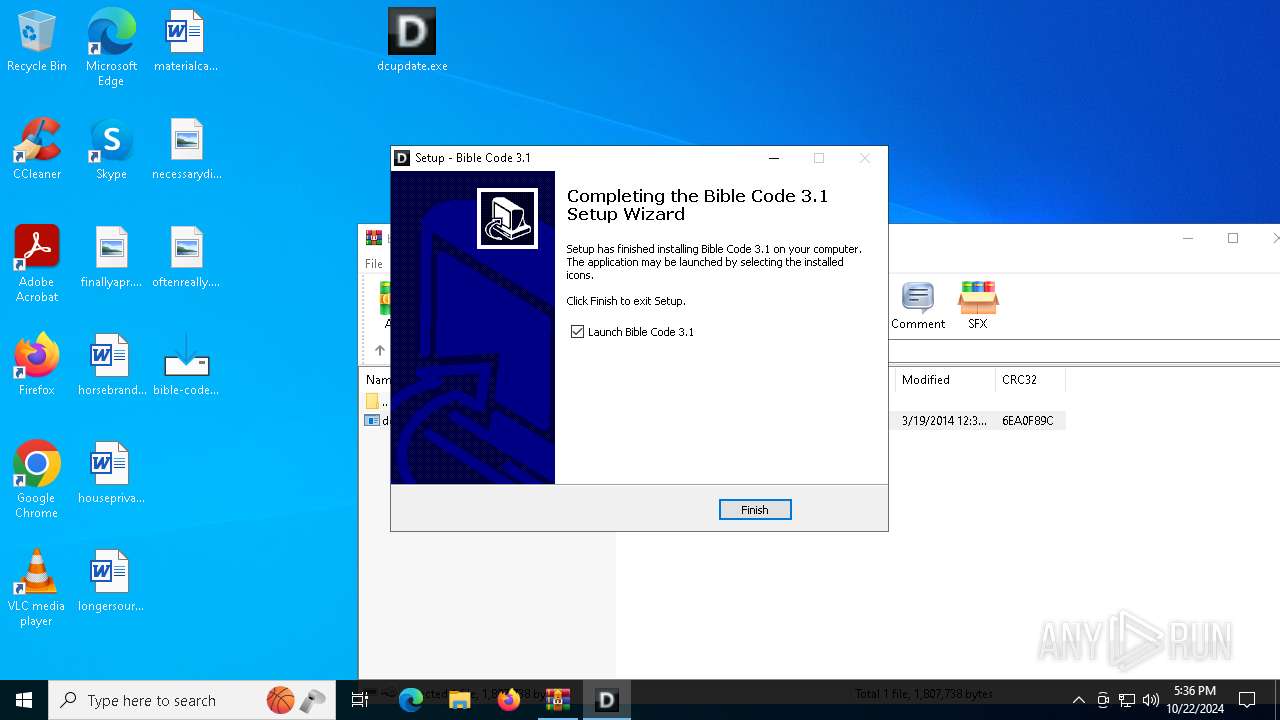Open the Recycle Bin desktop icon
1280x720 pixels.
(x=37, y=41)
